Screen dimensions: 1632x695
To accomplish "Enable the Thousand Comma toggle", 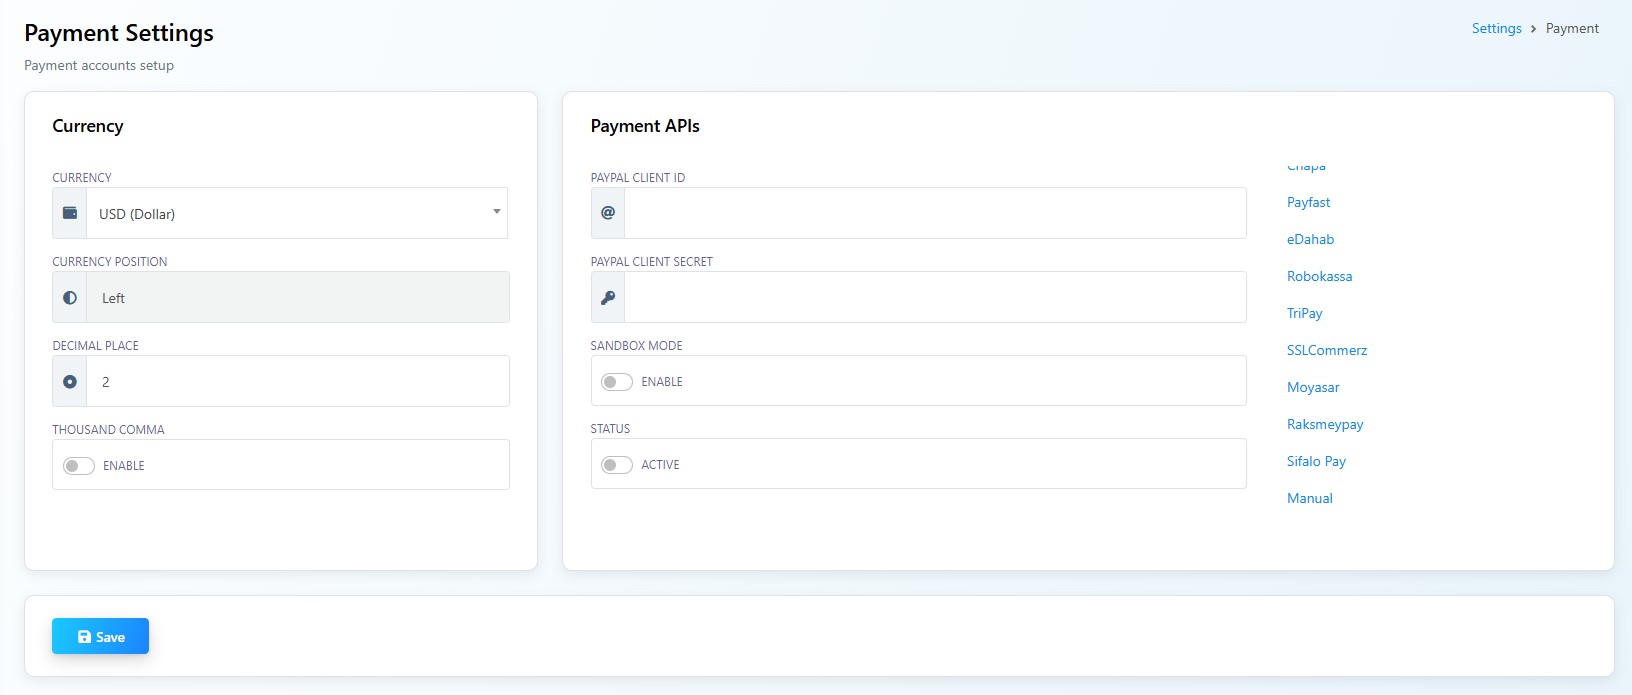I will 79,466.
